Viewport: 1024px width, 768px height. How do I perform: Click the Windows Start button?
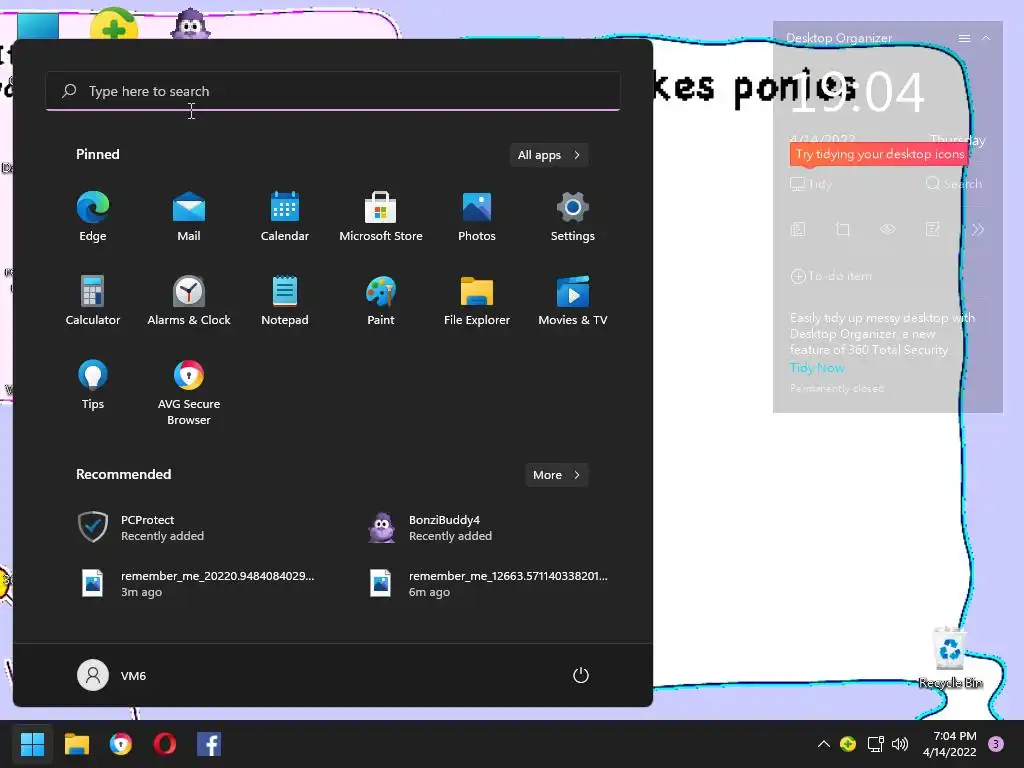[32, 744]
